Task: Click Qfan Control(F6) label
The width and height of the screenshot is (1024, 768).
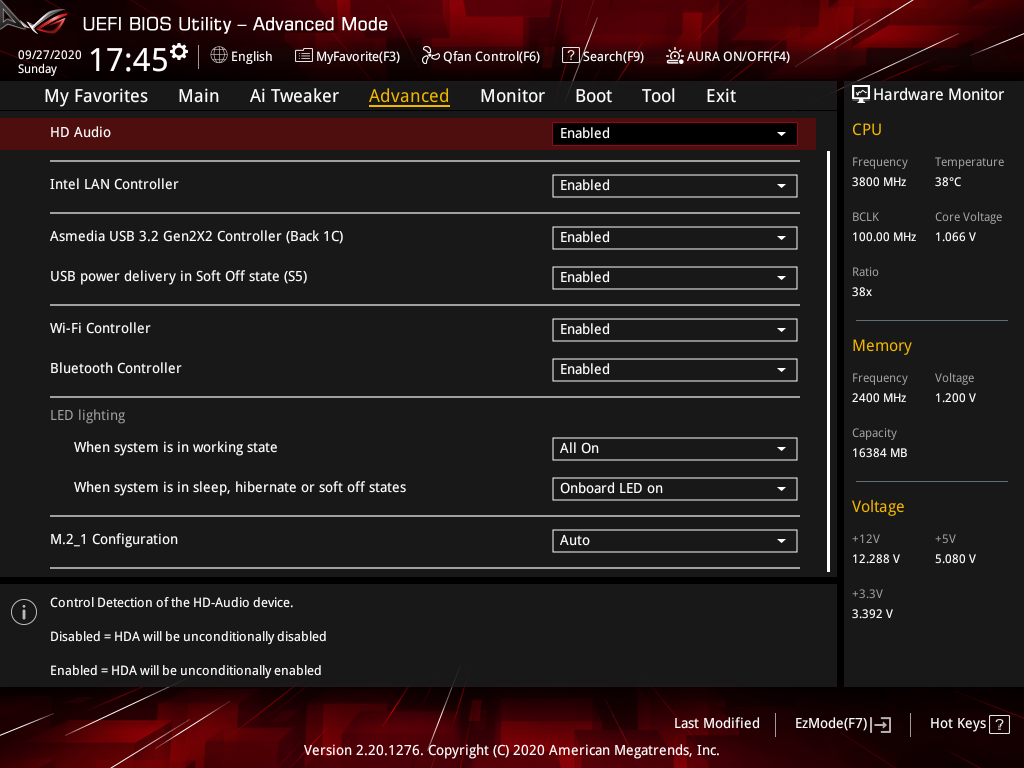Action: point(491,56)
